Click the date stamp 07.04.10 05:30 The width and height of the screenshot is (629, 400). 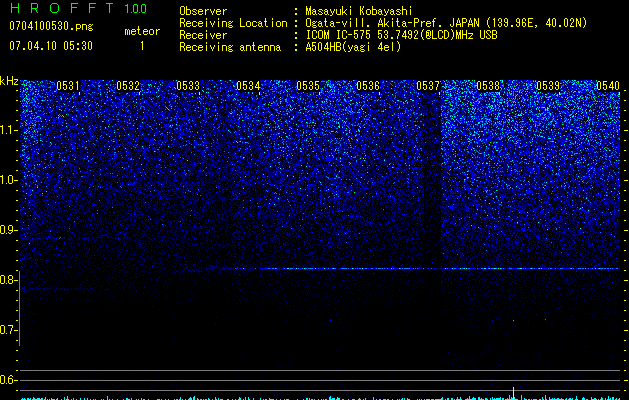(x=51, y=46)
